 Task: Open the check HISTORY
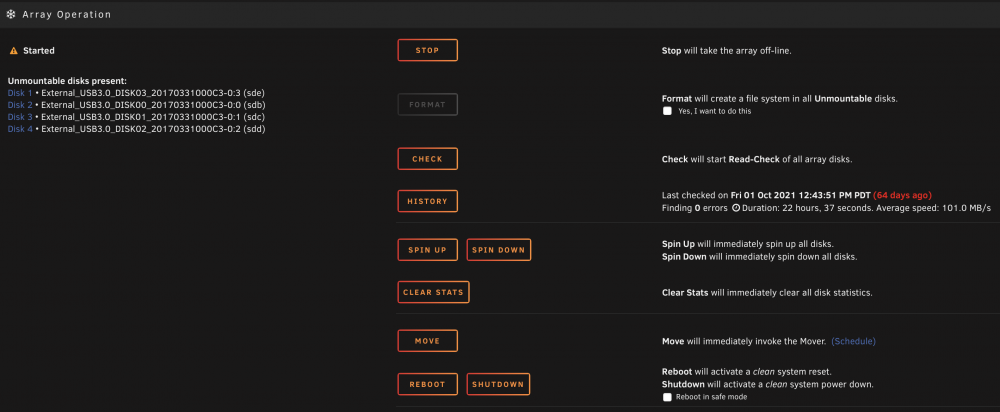[x=427, y=201]
